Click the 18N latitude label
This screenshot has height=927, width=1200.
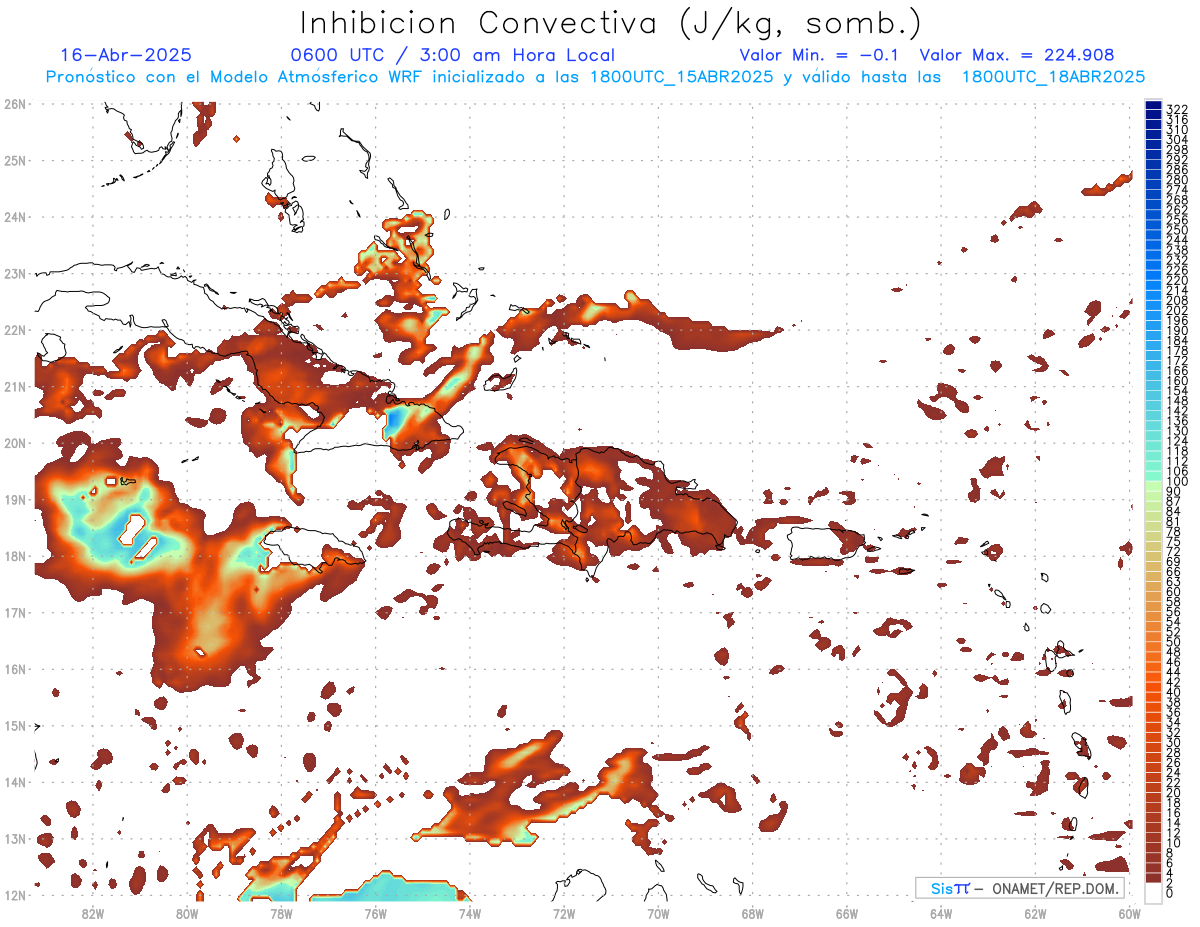pos(14,555)
